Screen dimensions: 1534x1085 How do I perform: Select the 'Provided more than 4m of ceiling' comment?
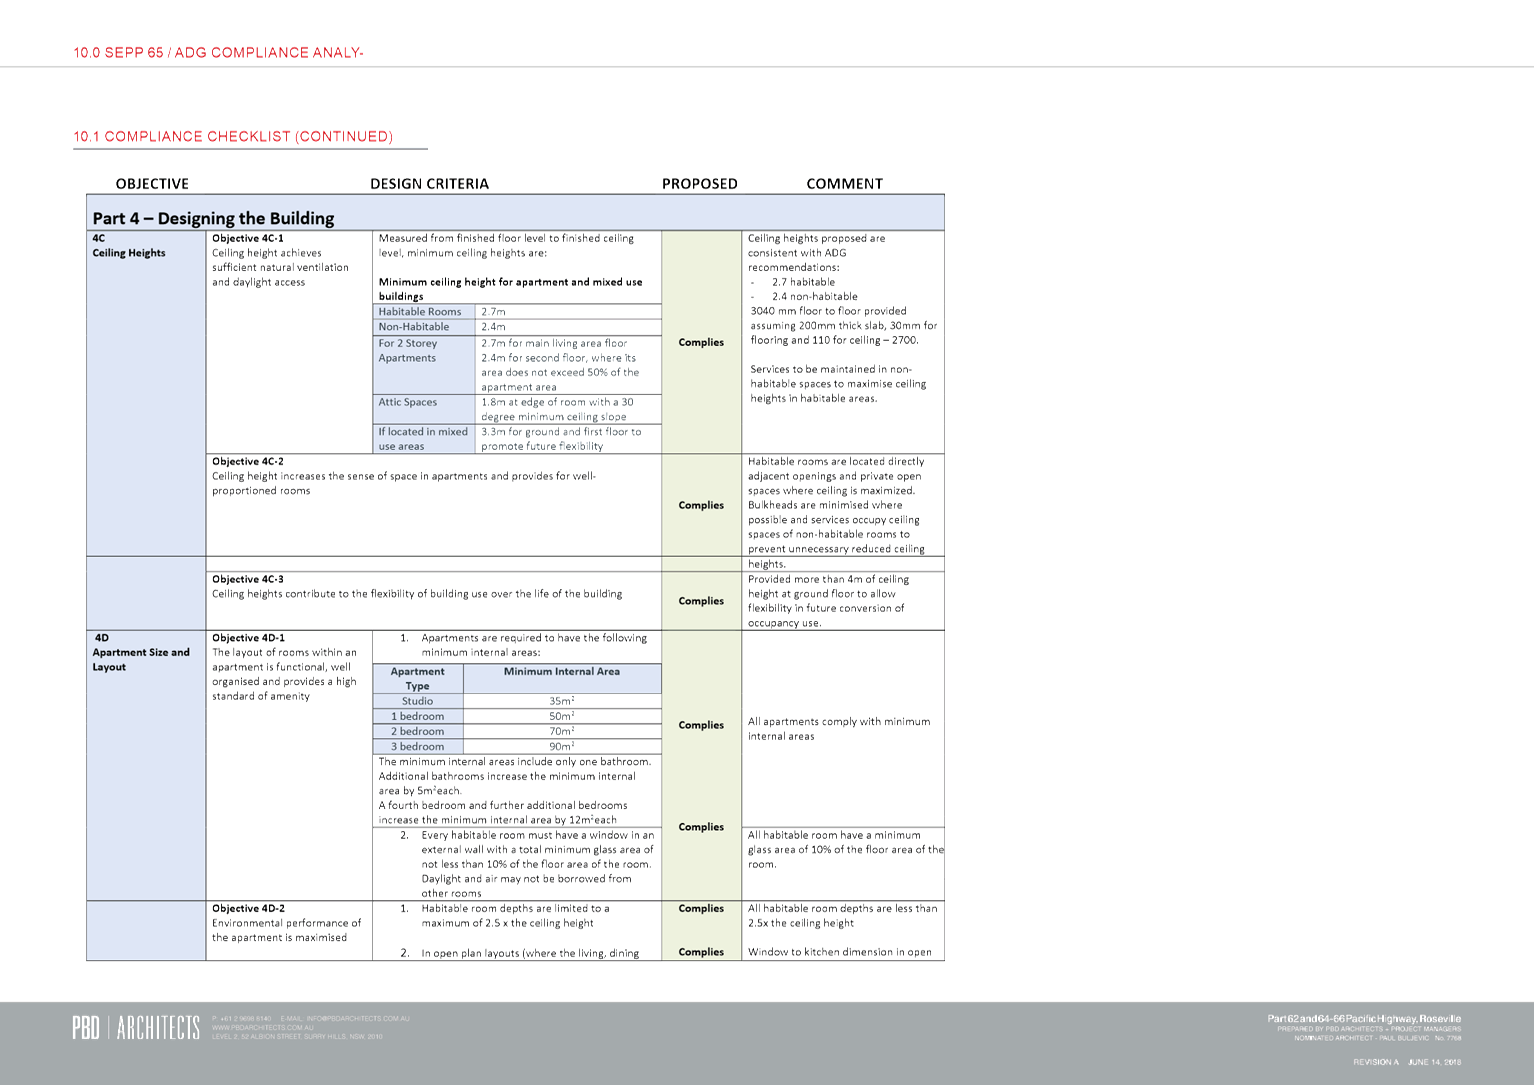point(829,579)
